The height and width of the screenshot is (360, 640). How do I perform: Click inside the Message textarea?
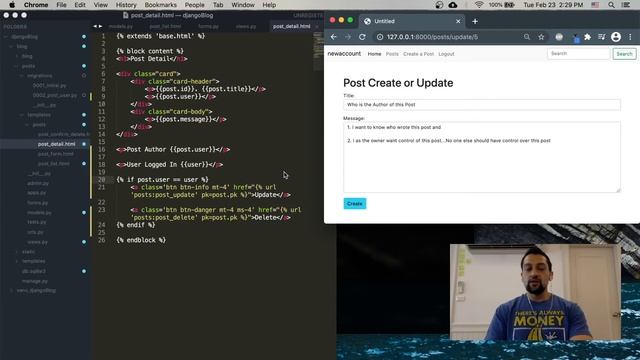pos(482,157)
